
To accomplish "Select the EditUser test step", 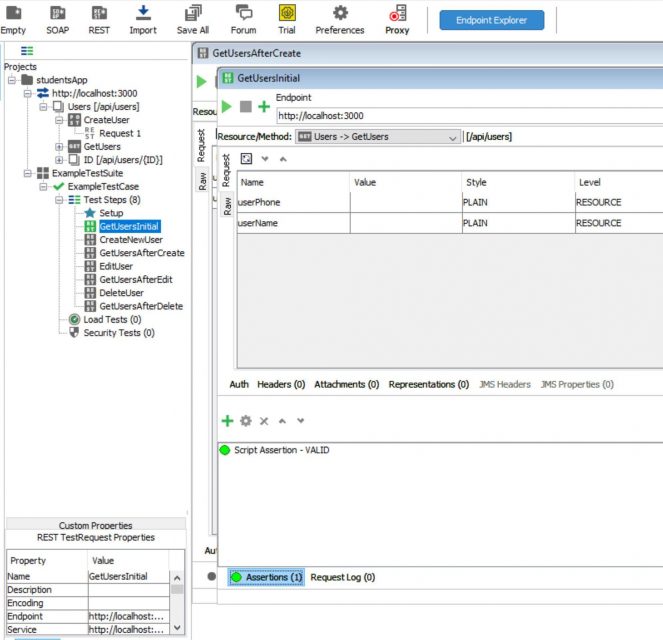I will [x=116, y=266].
